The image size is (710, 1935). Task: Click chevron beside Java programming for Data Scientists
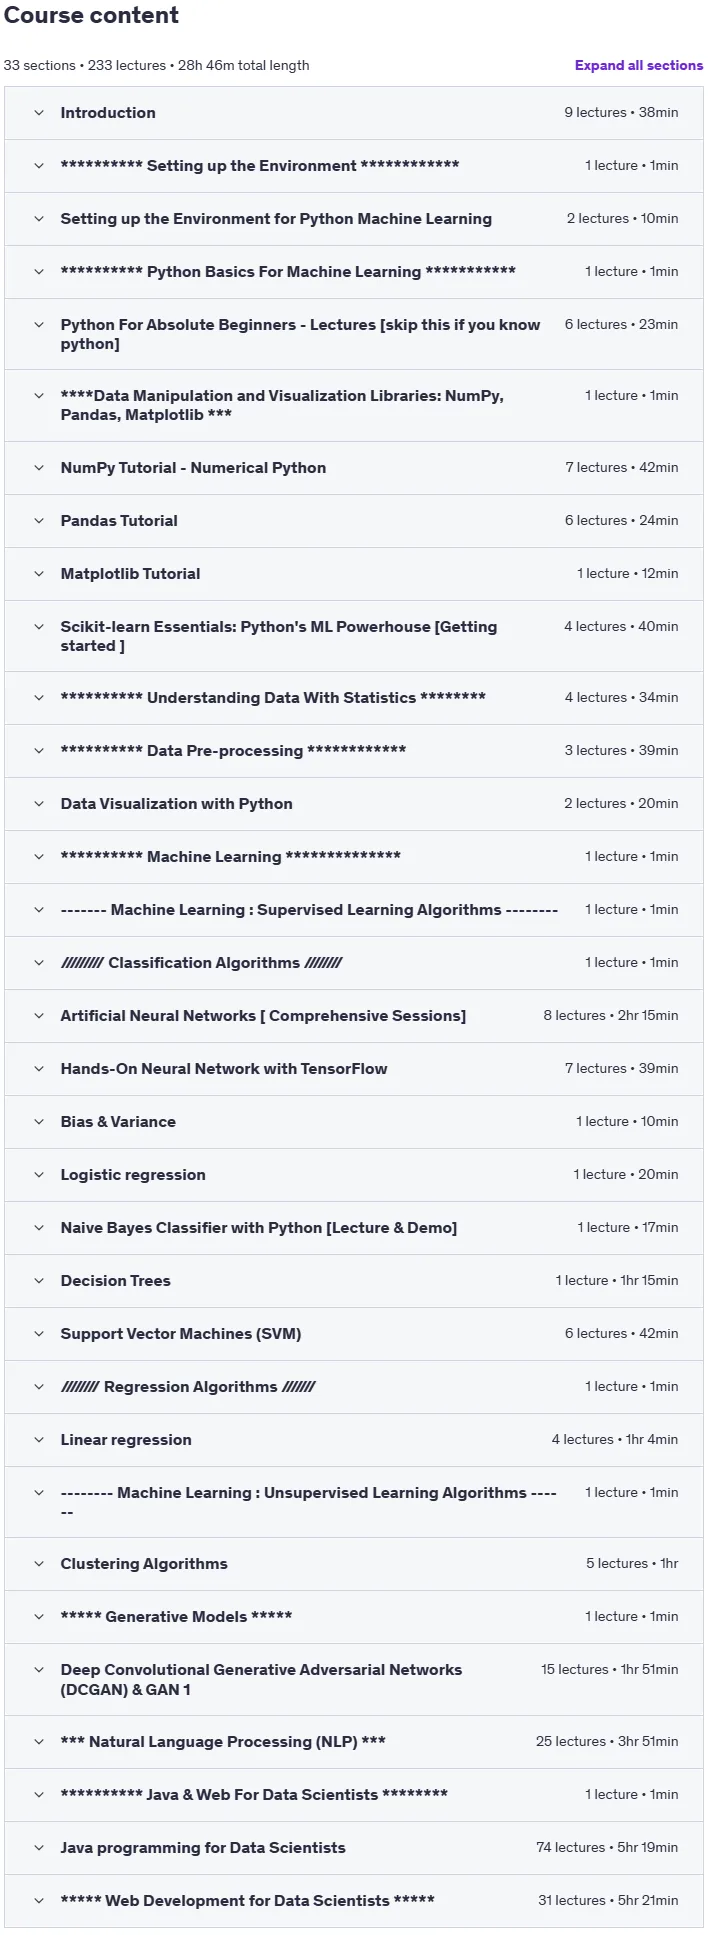[x=39, y=1848]
